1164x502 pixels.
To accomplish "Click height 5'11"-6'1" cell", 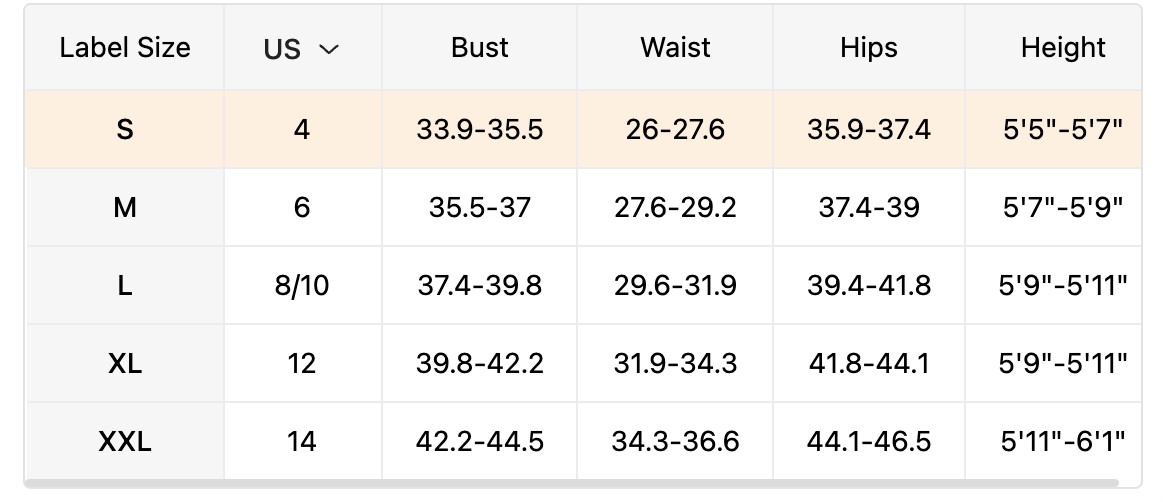I will [1063, 441].
